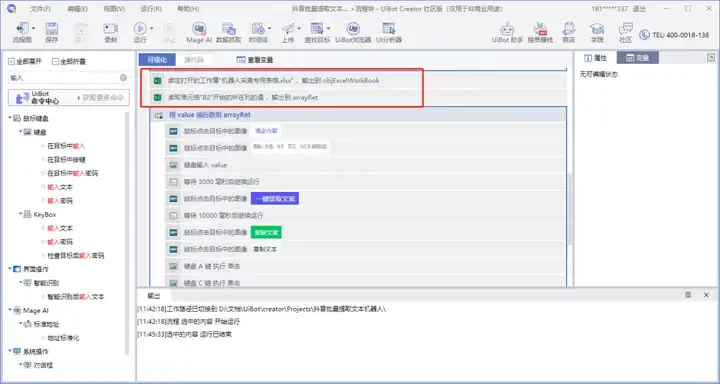The image size is (720, 384).
Task: Collapse the 键盘 tree node
Action: [x=20, y=132]
